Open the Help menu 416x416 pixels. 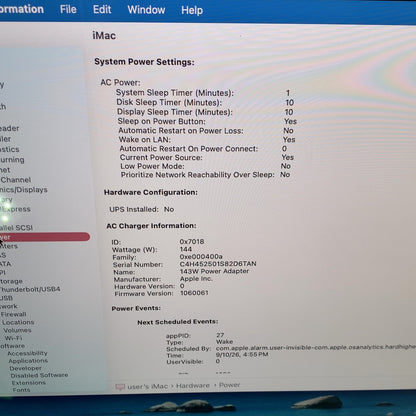coord(192,10)
